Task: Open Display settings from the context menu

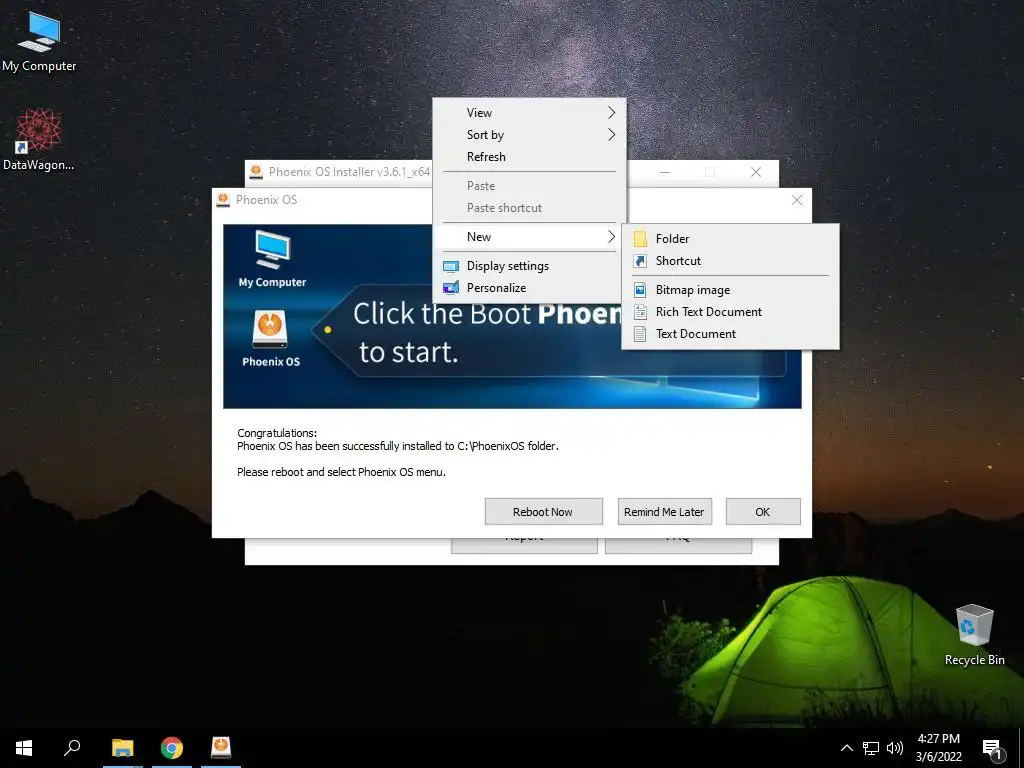Action: coord(529,266)
